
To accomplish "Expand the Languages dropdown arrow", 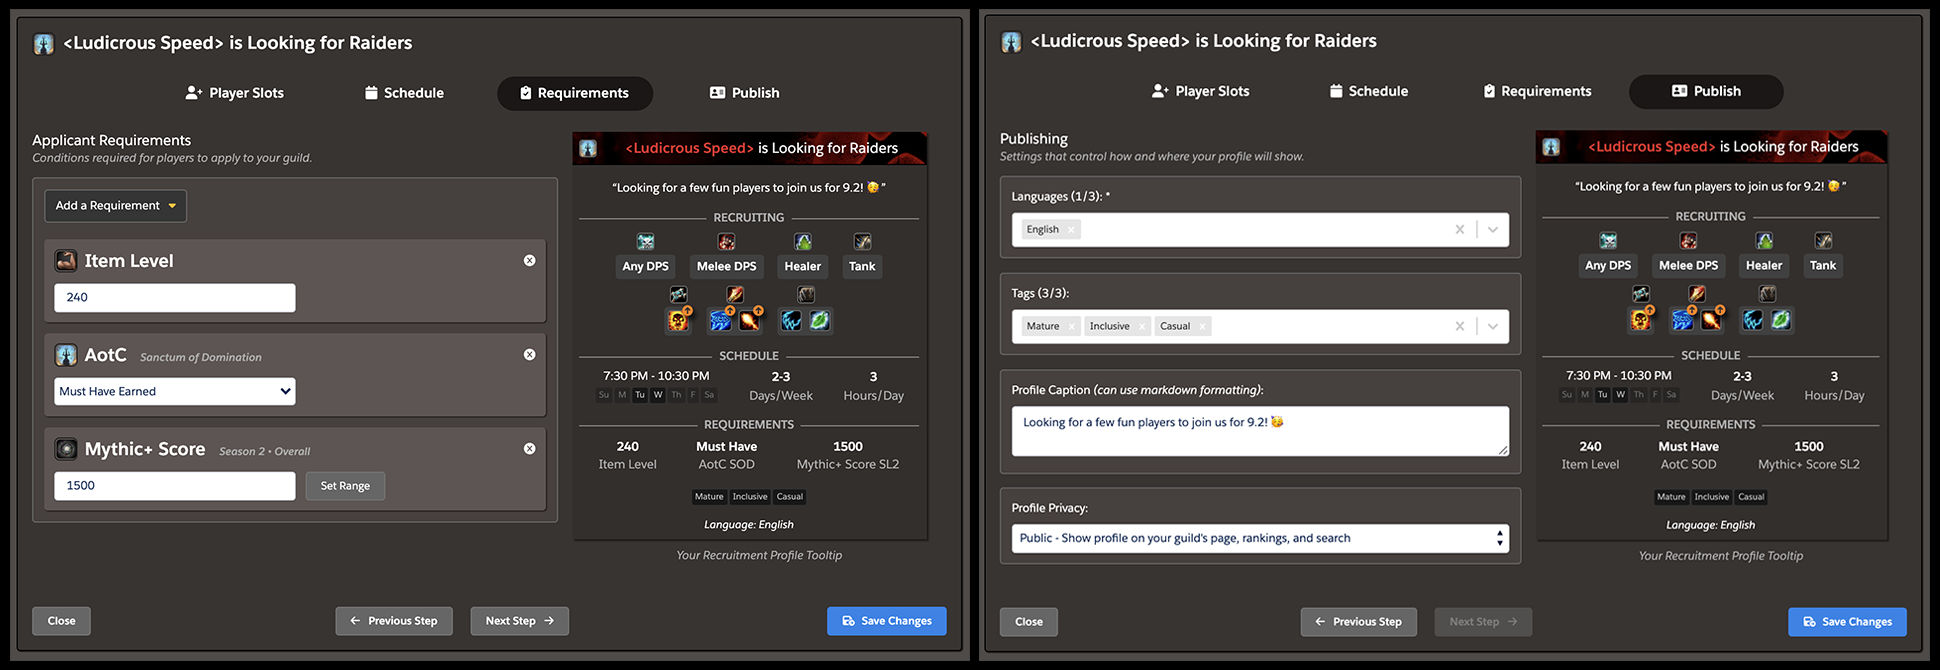I will 1493,230.
